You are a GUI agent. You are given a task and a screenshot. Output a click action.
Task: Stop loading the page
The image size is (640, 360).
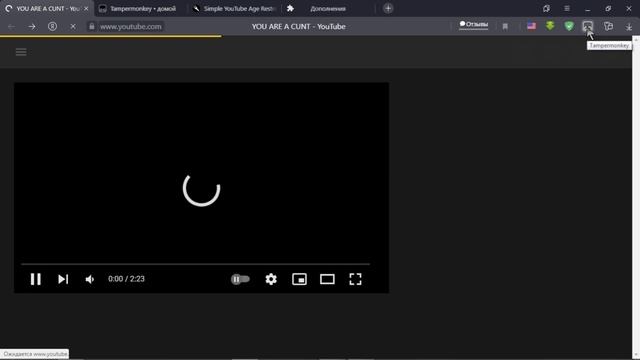point(73,27)
